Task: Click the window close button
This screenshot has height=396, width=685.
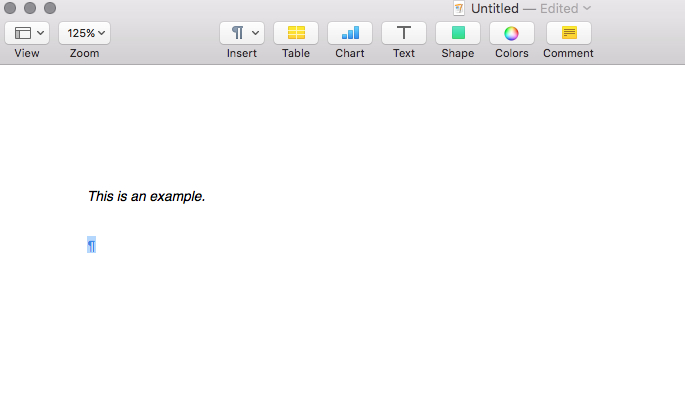Action: 10,8
